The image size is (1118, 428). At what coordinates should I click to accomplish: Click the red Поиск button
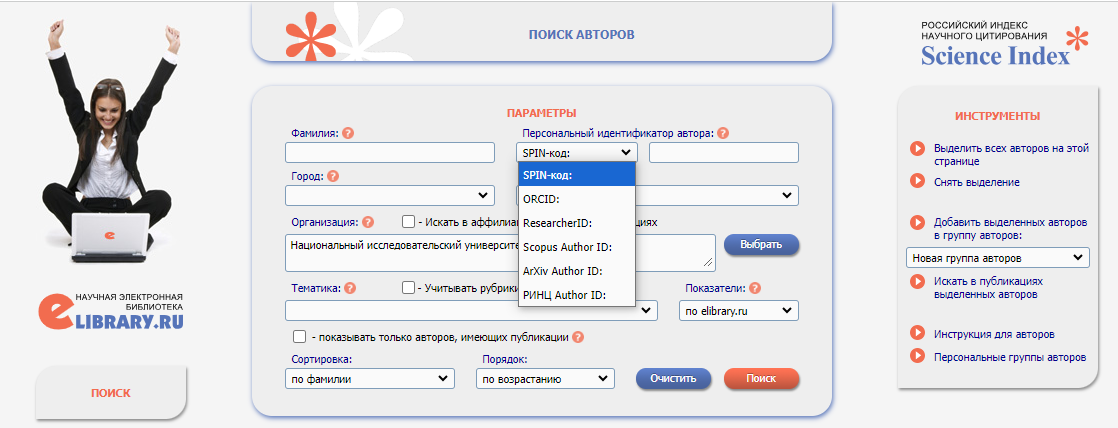(x=761, y=379)
